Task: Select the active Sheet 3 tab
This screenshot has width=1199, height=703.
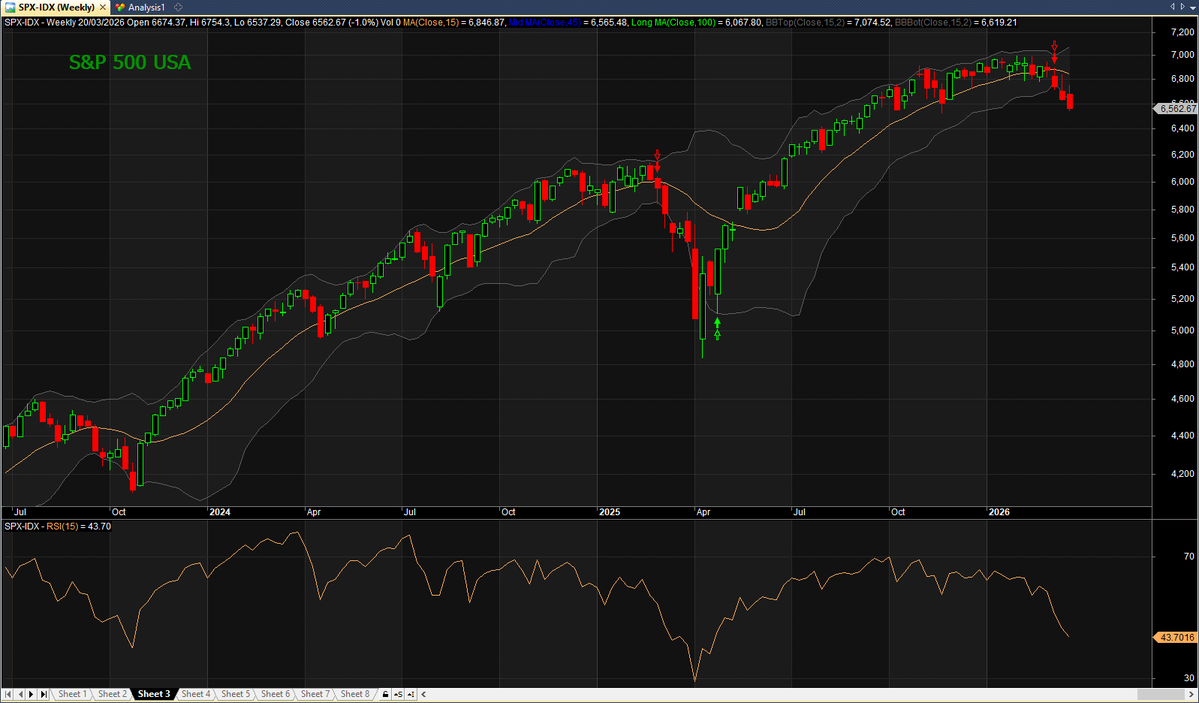Action: pos(154,694)
